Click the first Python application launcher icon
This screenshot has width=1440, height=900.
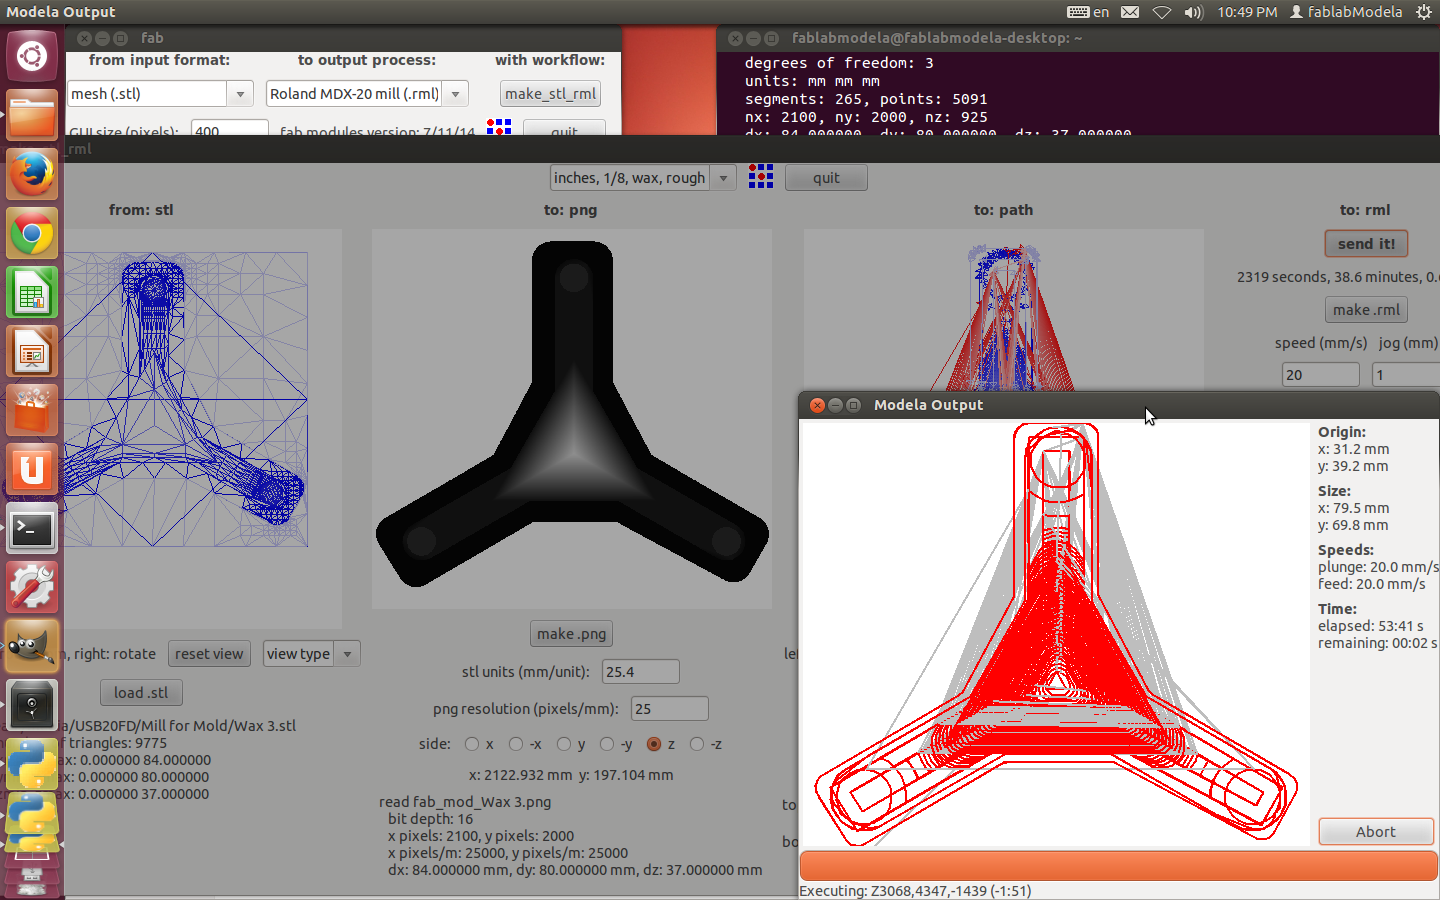click(x=32, y=765)
